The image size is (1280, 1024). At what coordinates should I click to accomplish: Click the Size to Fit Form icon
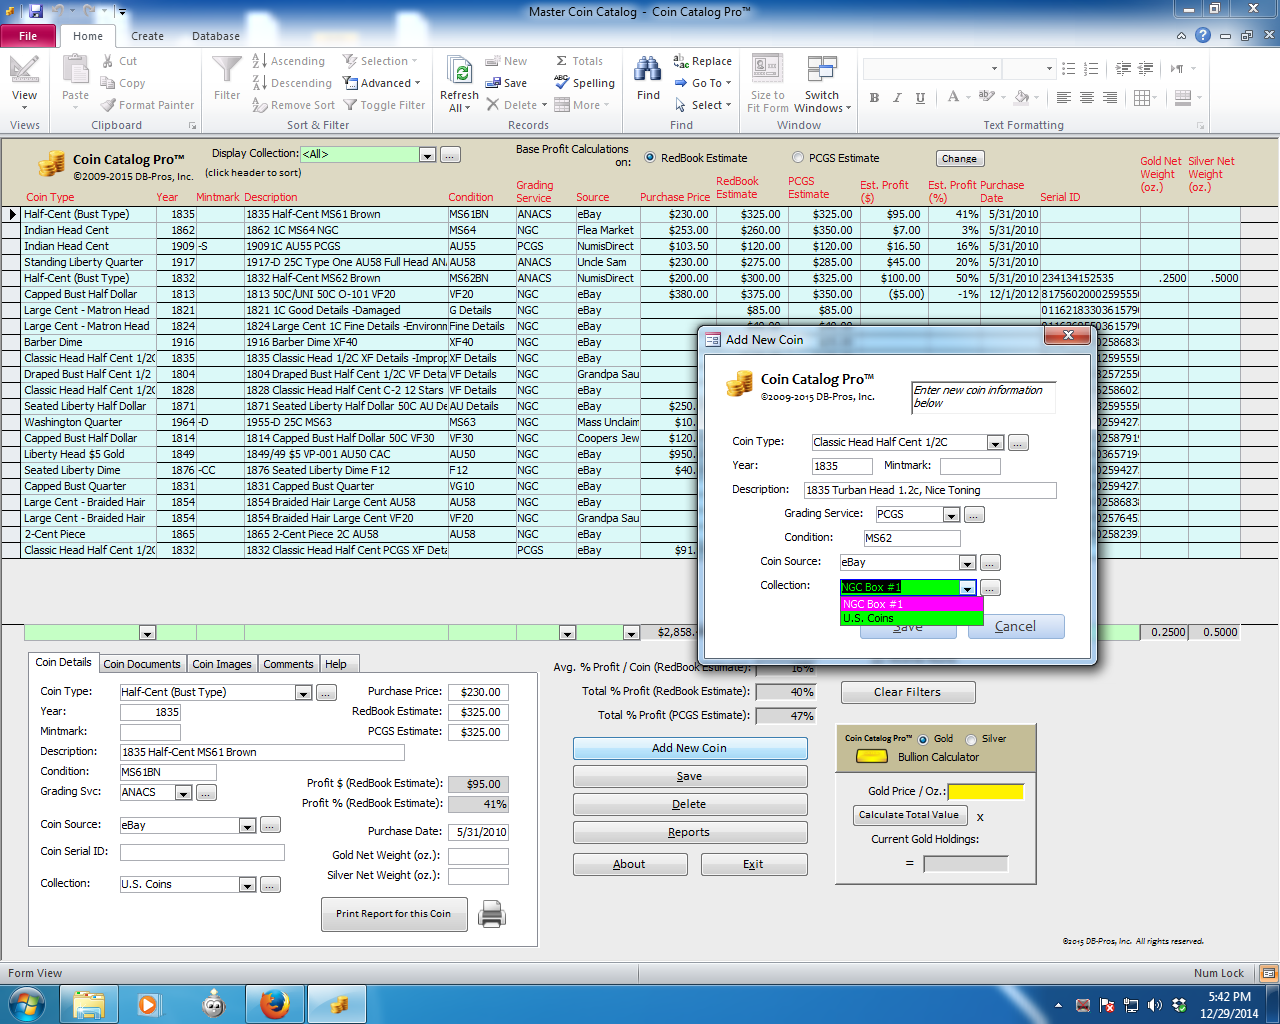tap(767, 70)
